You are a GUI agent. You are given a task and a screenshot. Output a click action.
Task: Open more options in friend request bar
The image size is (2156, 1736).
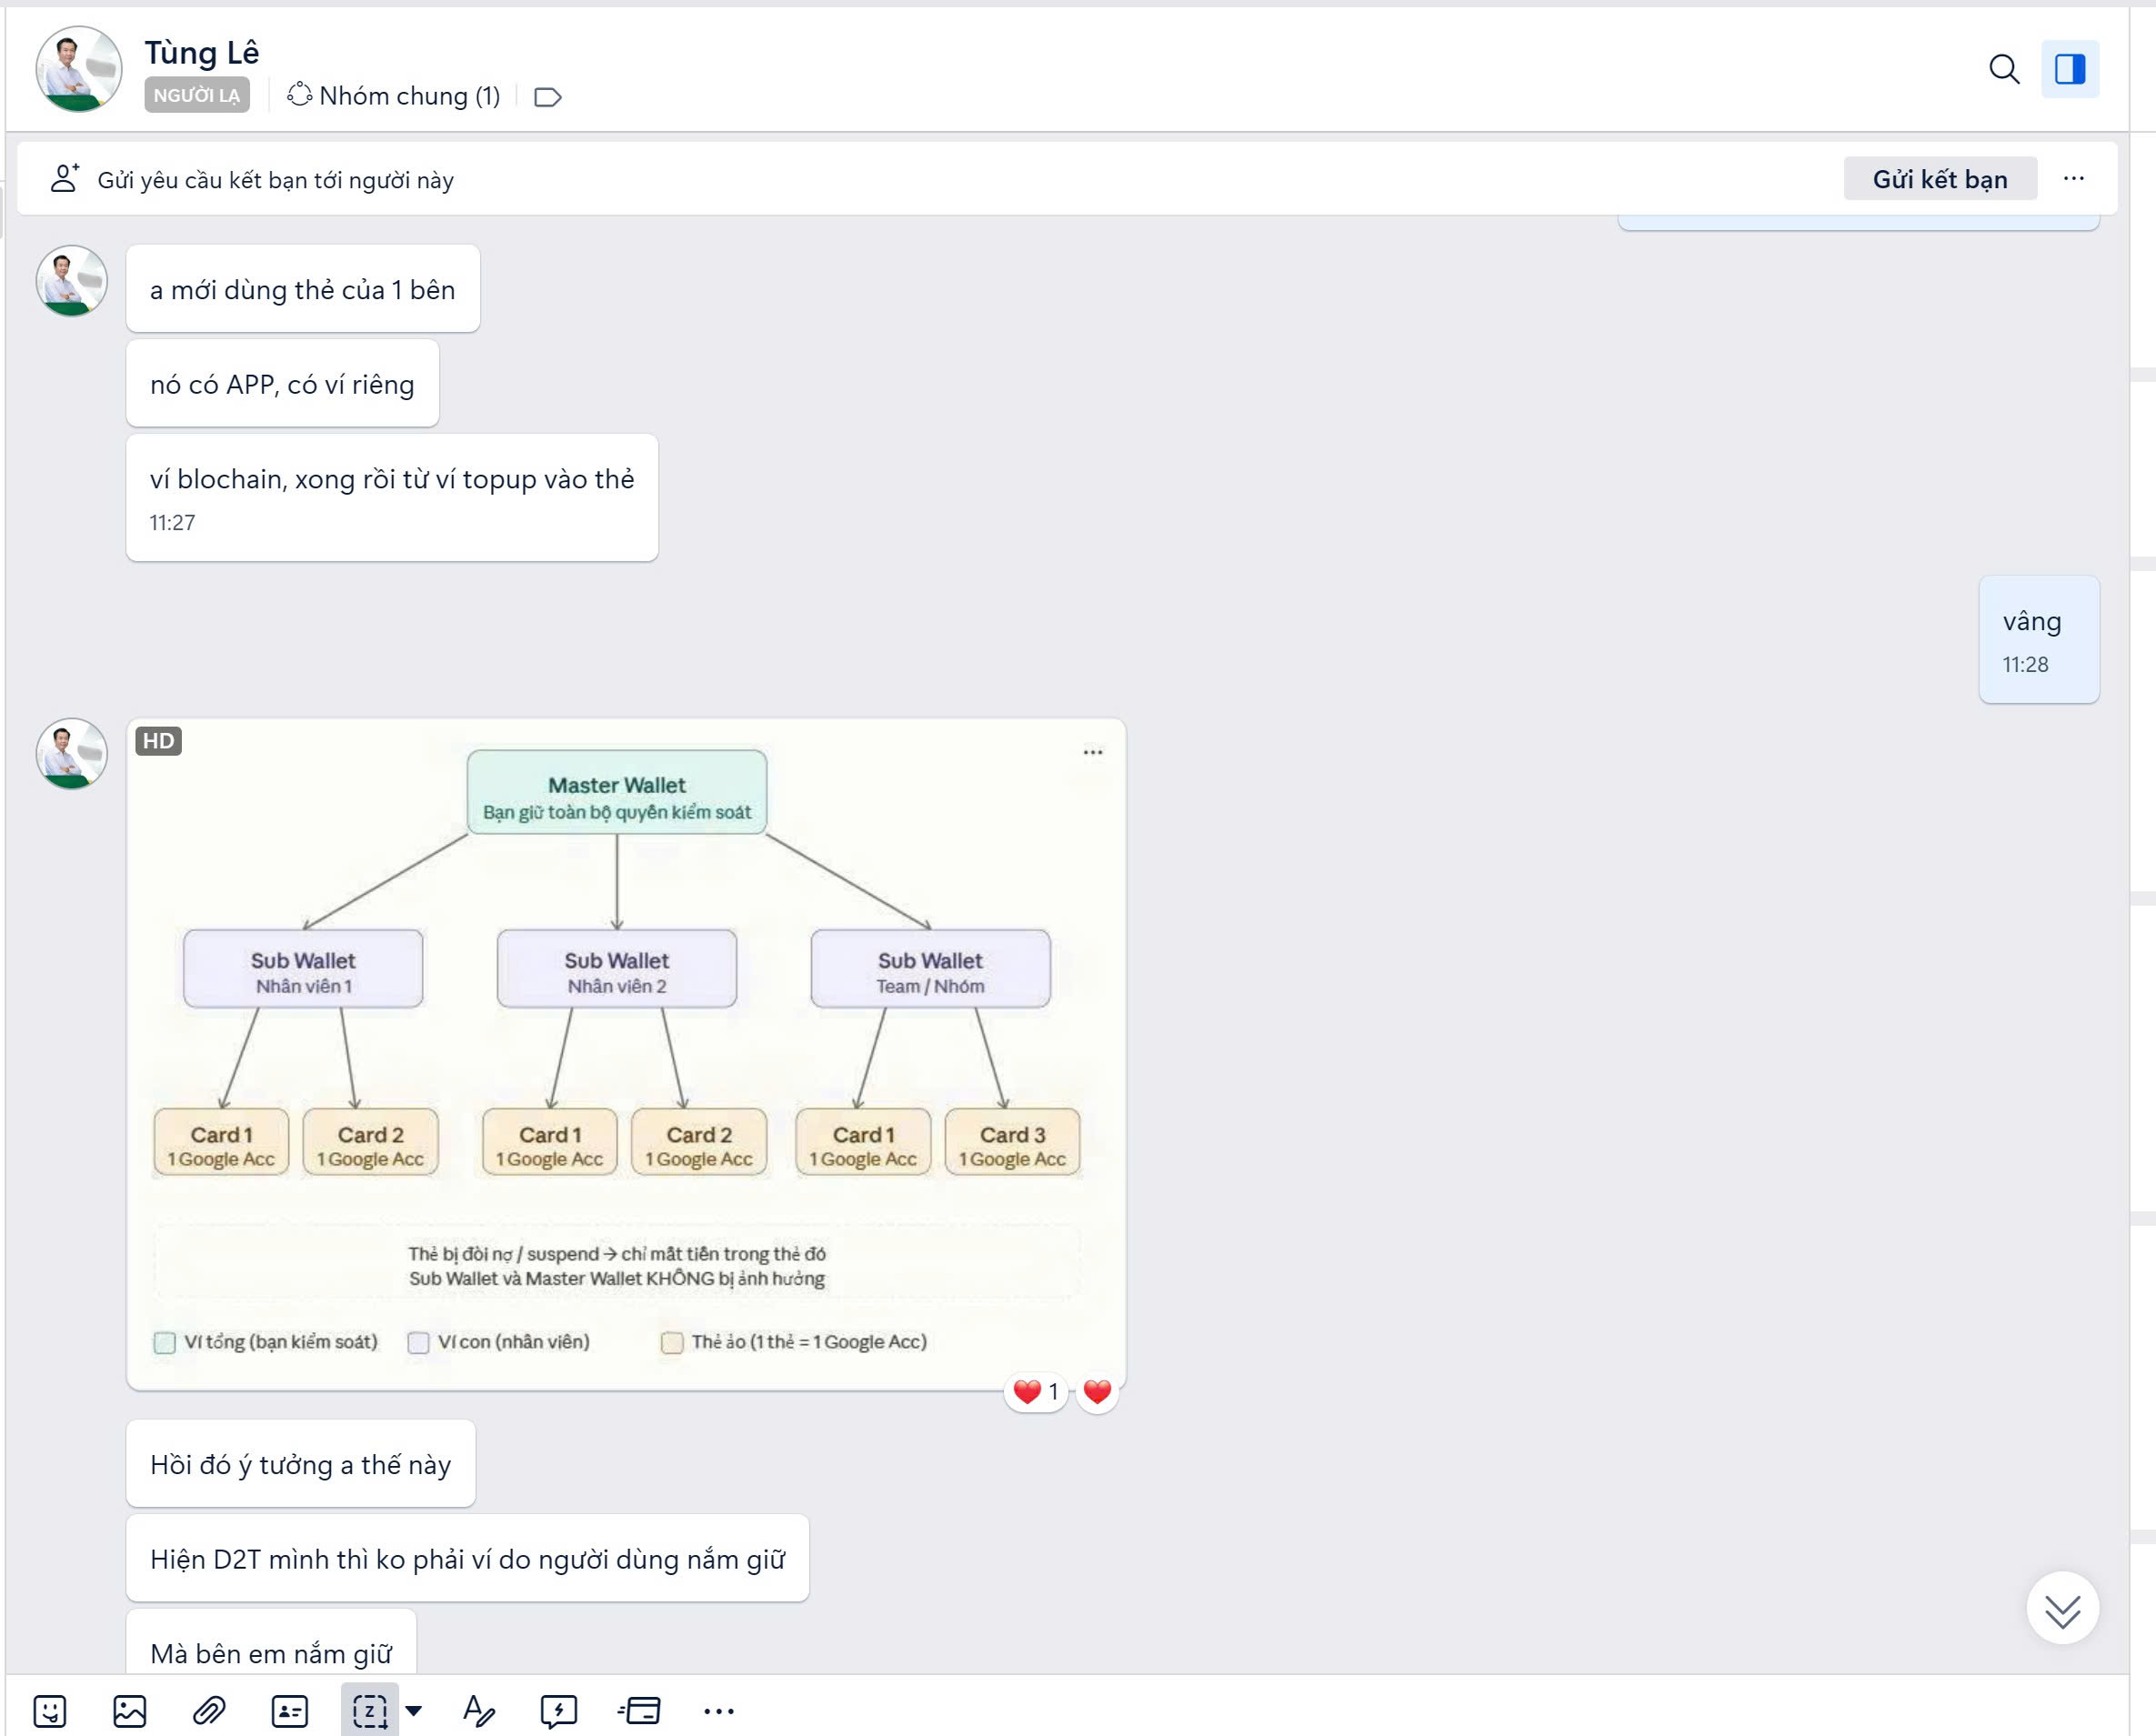click(2073, 179)
